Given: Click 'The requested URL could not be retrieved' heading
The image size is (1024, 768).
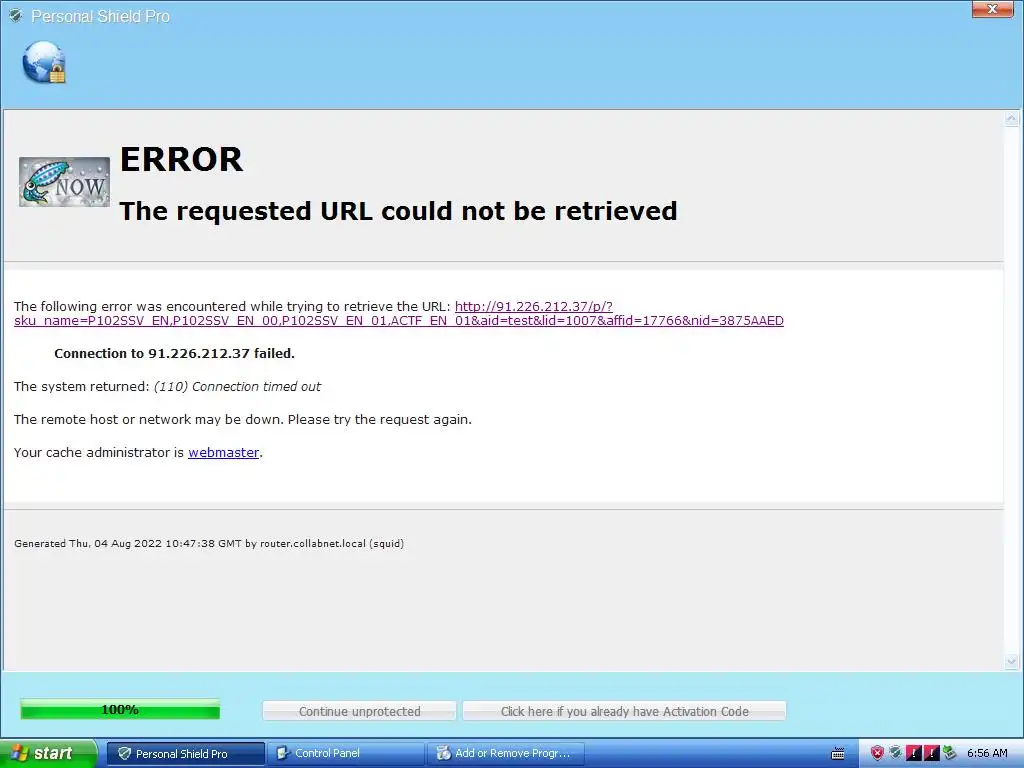Looking at the screenshot, I should 398,211.
